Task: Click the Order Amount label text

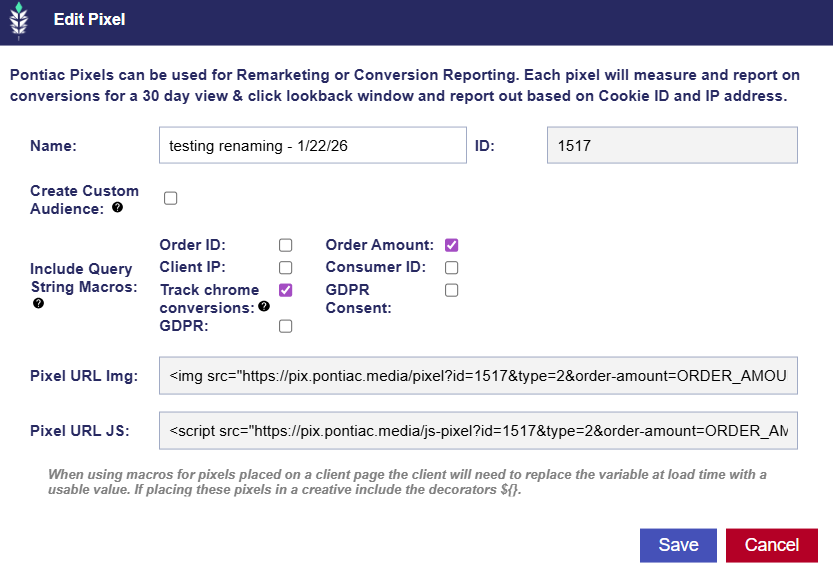Action: click(x=380, y=245)
